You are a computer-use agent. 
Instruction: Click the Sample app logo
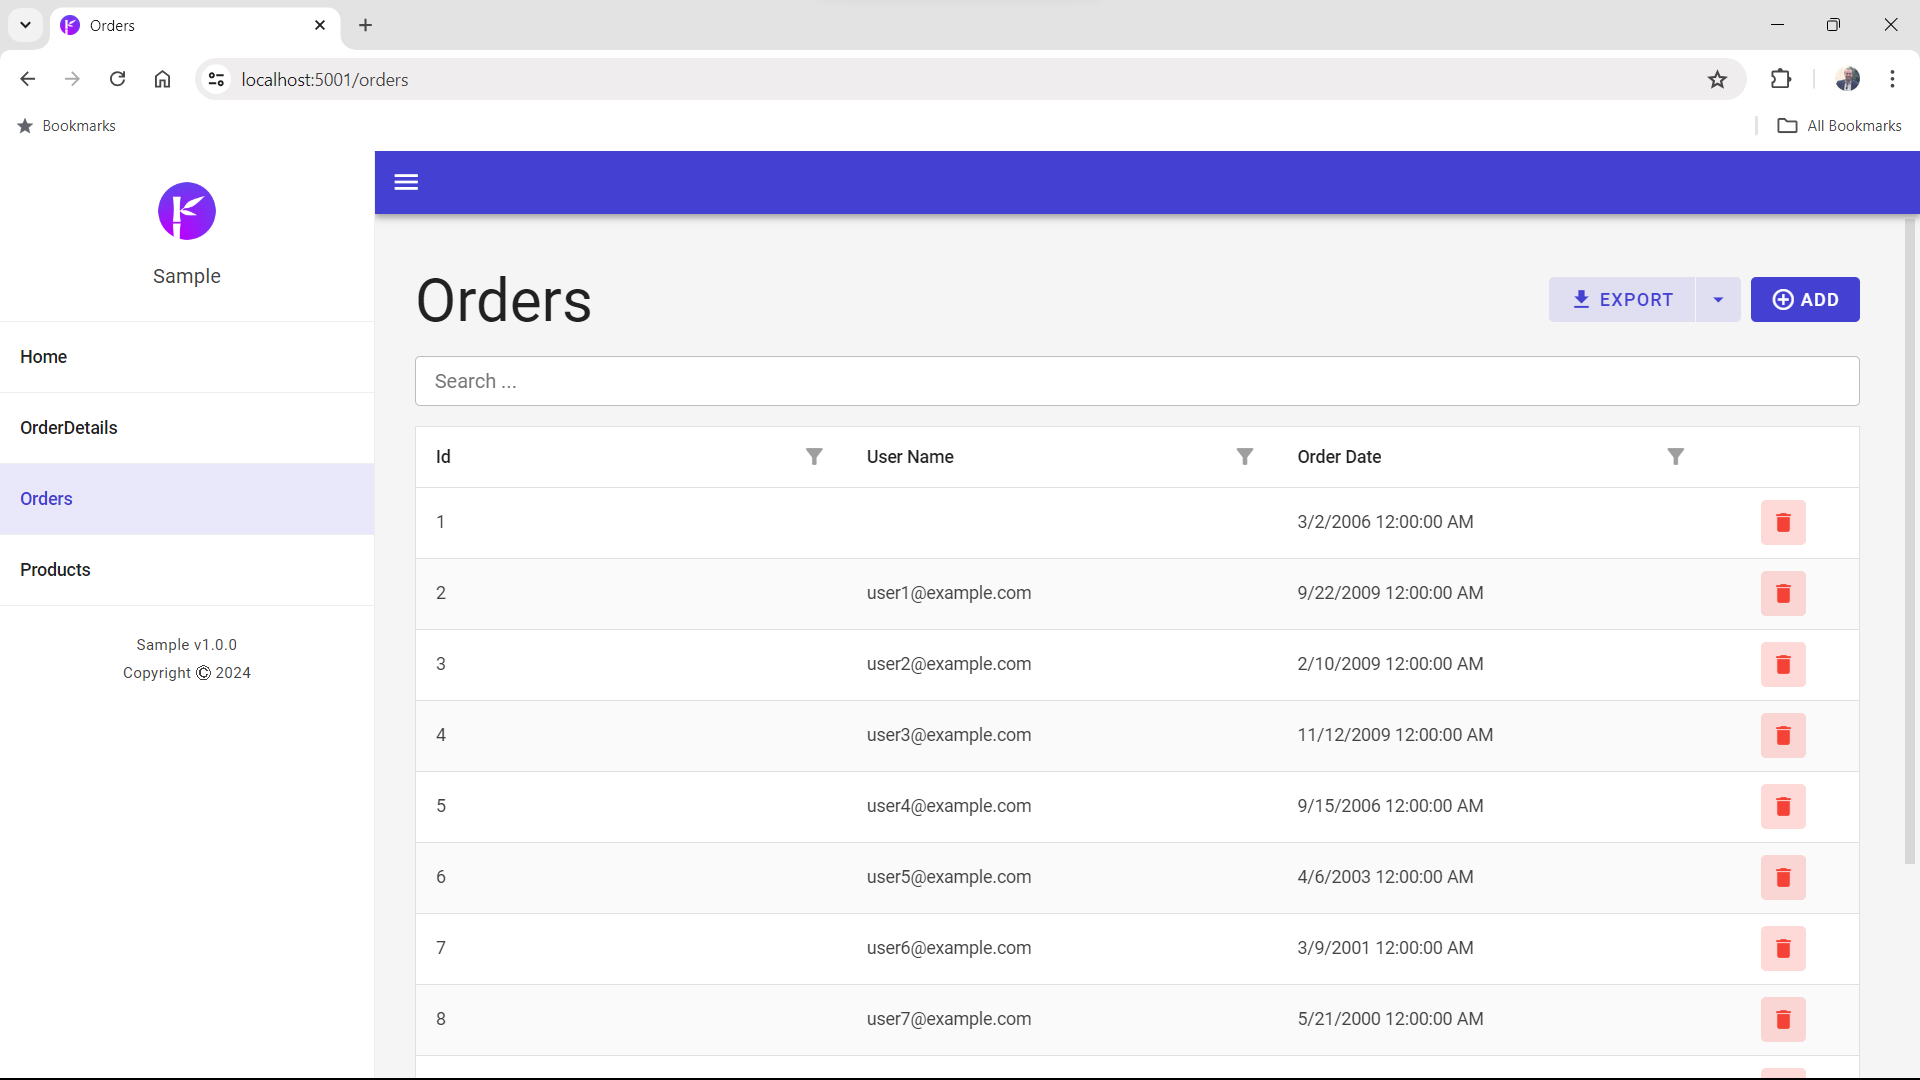point(186,211)
